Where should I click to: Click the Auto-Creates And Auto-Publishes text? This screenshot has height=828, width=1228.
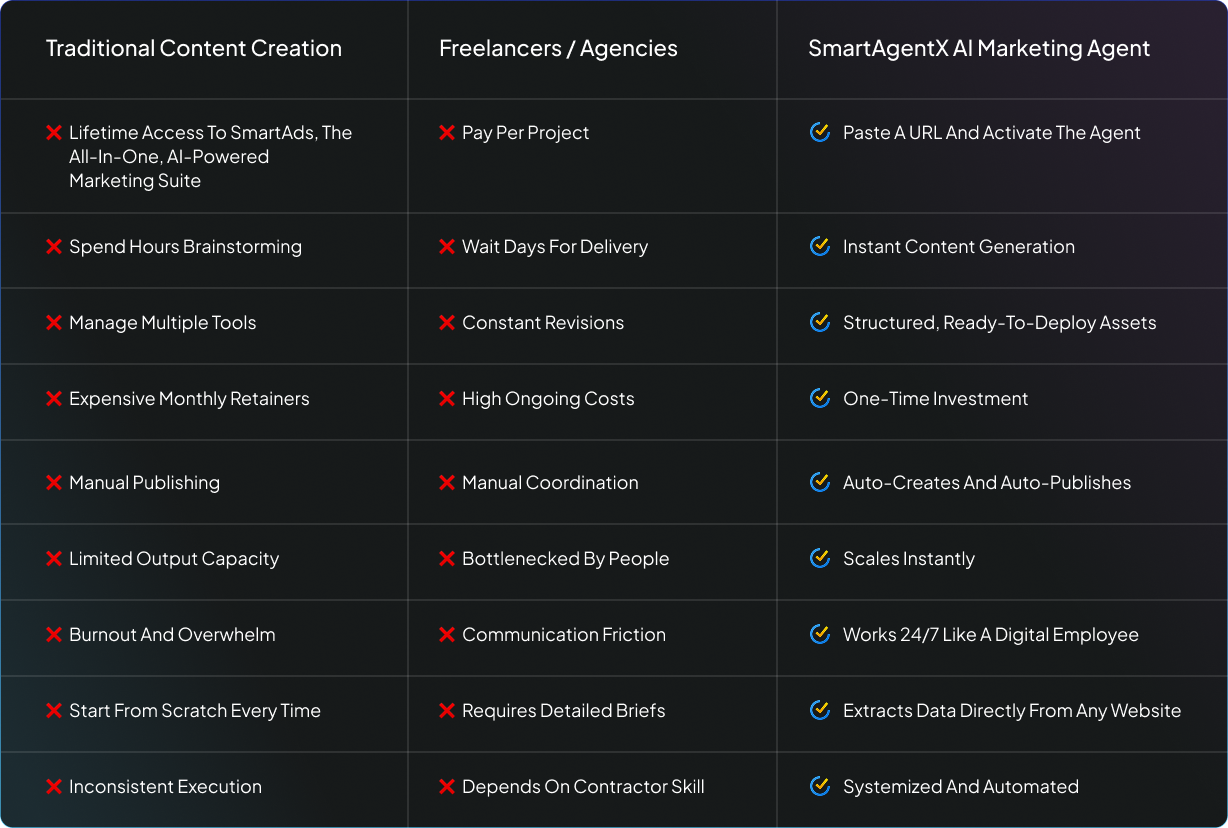[987, 482]
